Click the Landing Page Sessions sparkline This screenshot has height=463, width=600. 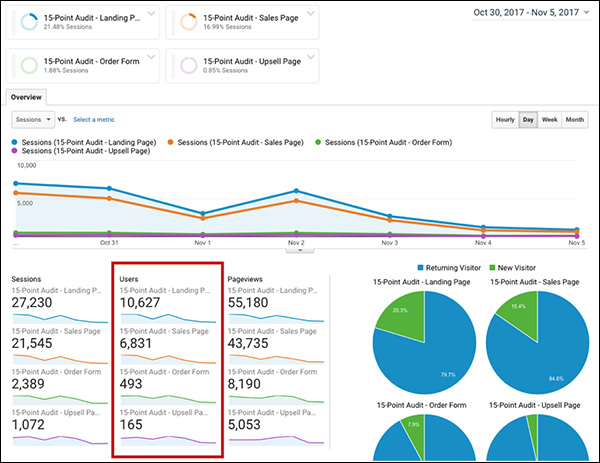(60, 318)
